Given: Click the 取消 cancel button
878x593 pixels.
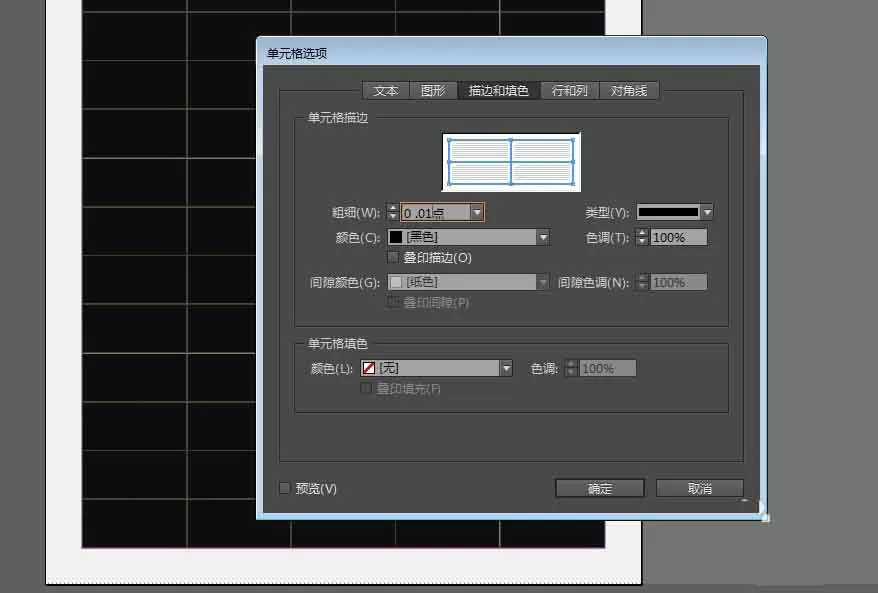Looking at the screenshot, I should coord(699,488).
